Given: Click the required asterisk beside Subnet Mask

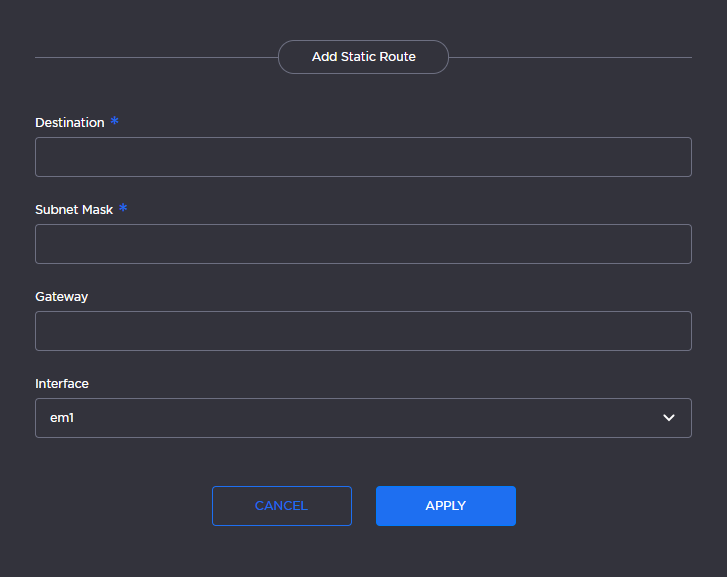Looking at the screenshot, I should pos(123,209).
